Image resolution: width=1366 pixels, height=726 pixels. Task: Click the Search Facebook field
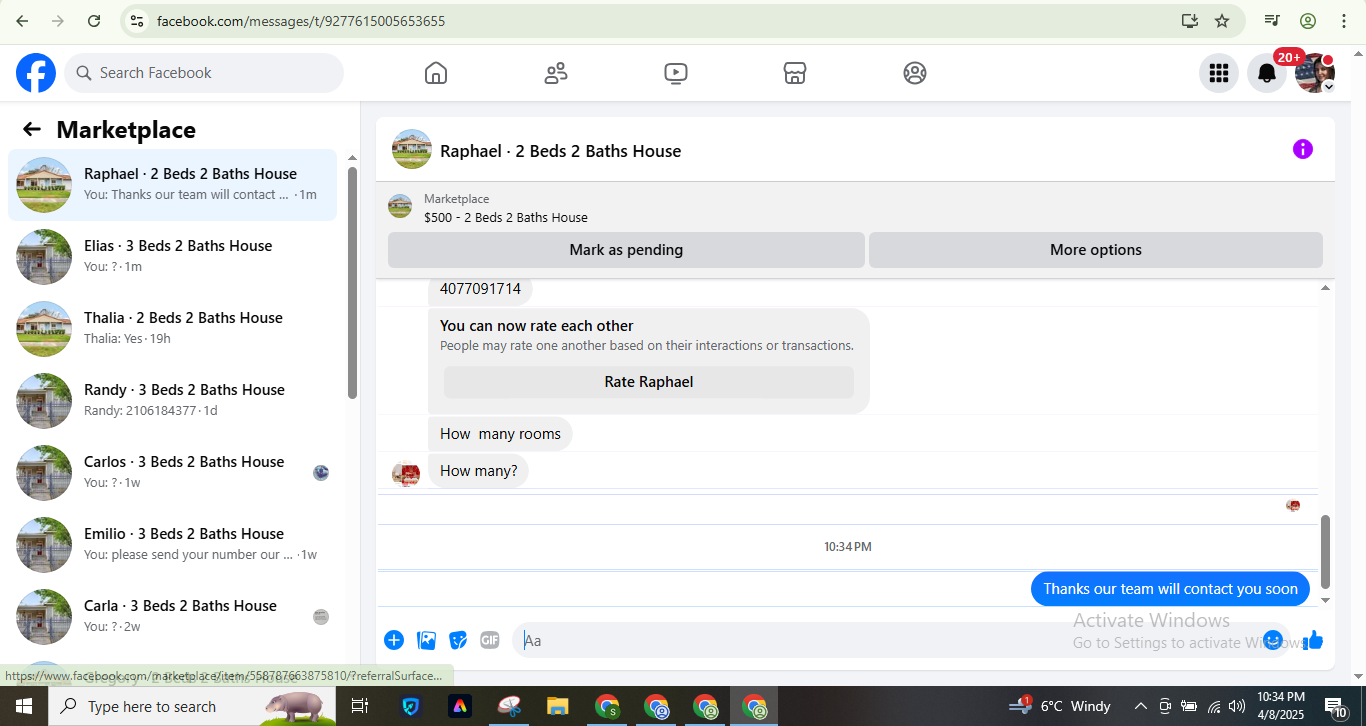pos(204,73)
